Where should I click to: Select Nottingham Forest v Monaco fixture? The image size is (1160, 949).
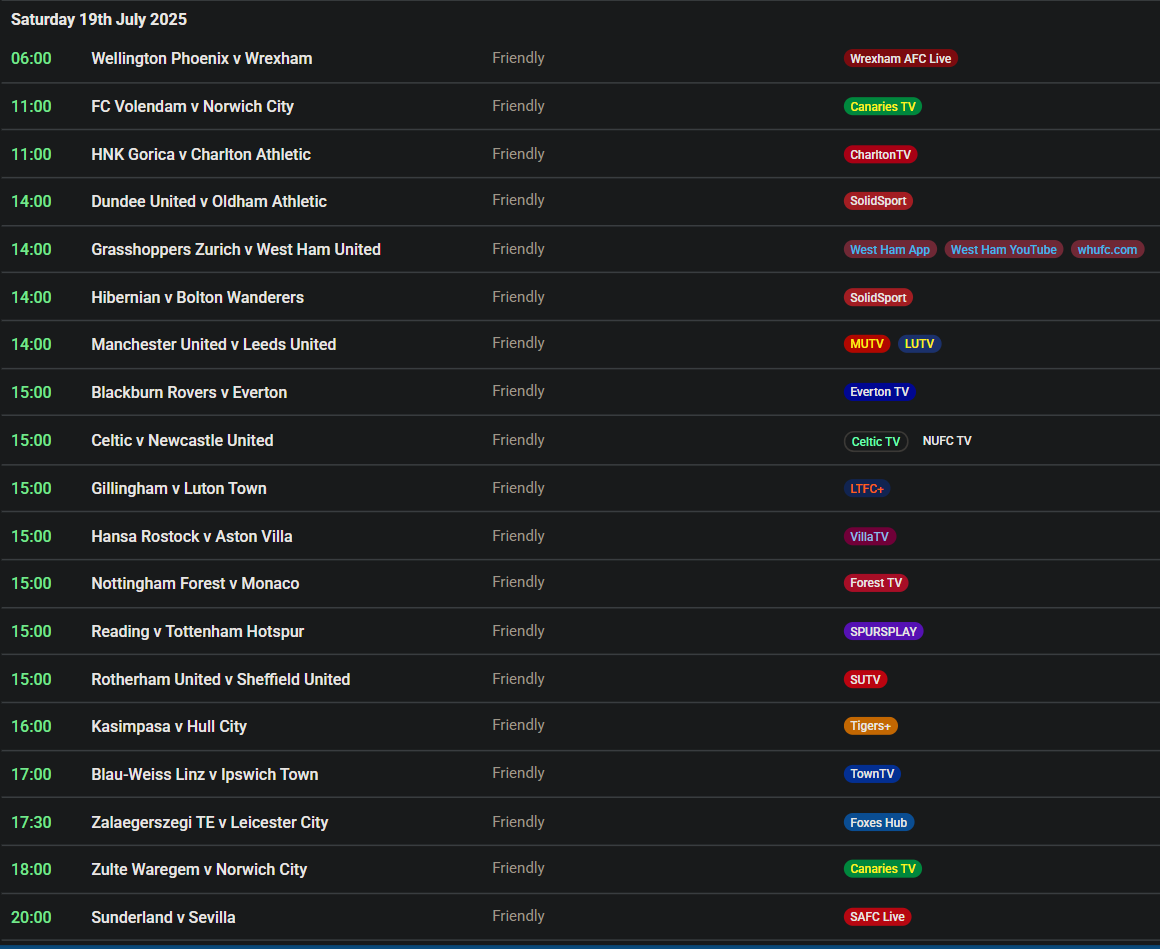195,584
